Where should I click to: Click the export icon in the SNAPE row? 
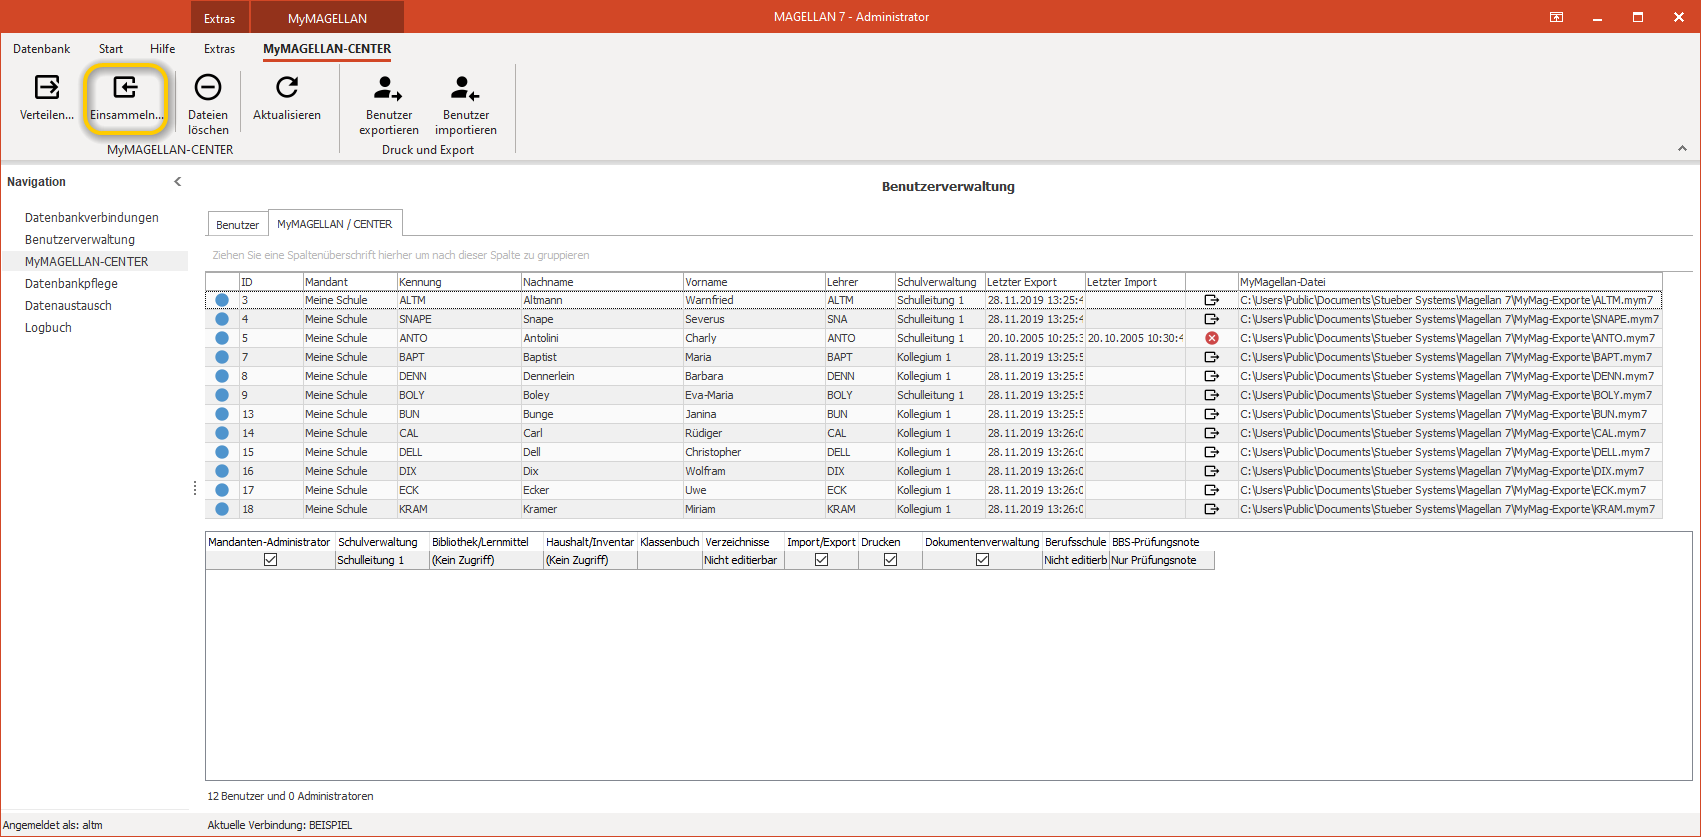pyautogui.click(x=1212, y=319)
